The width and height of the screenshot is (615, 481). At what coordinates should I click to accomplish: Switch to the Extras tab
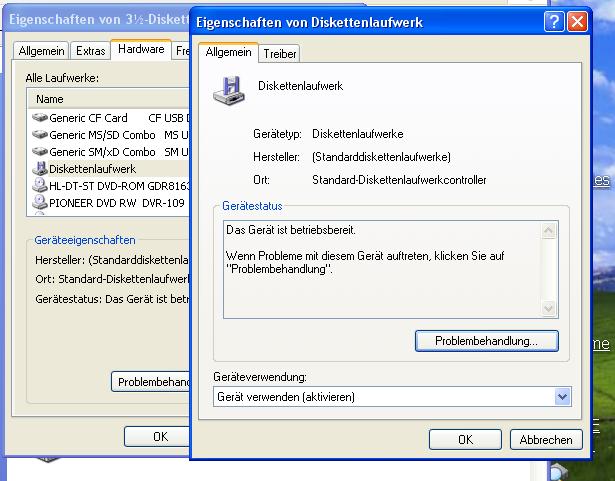click(90, 50)
